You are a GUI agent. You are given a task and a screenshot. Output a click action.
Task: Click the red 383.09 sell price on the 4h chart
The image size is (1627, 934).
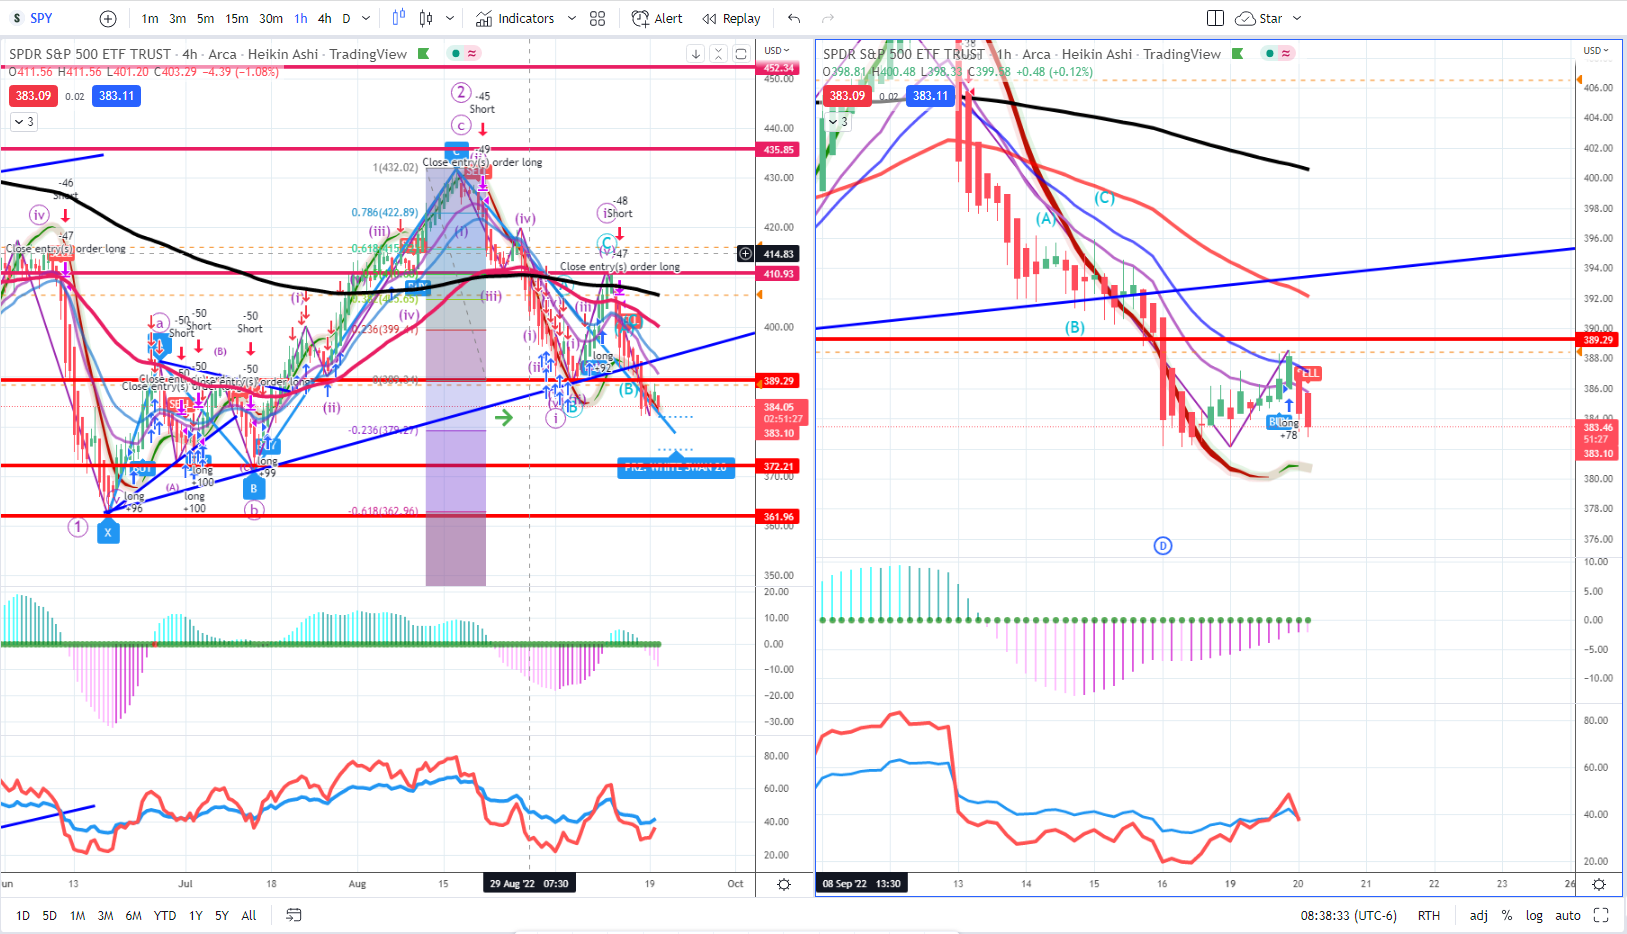tap(33, 96)
